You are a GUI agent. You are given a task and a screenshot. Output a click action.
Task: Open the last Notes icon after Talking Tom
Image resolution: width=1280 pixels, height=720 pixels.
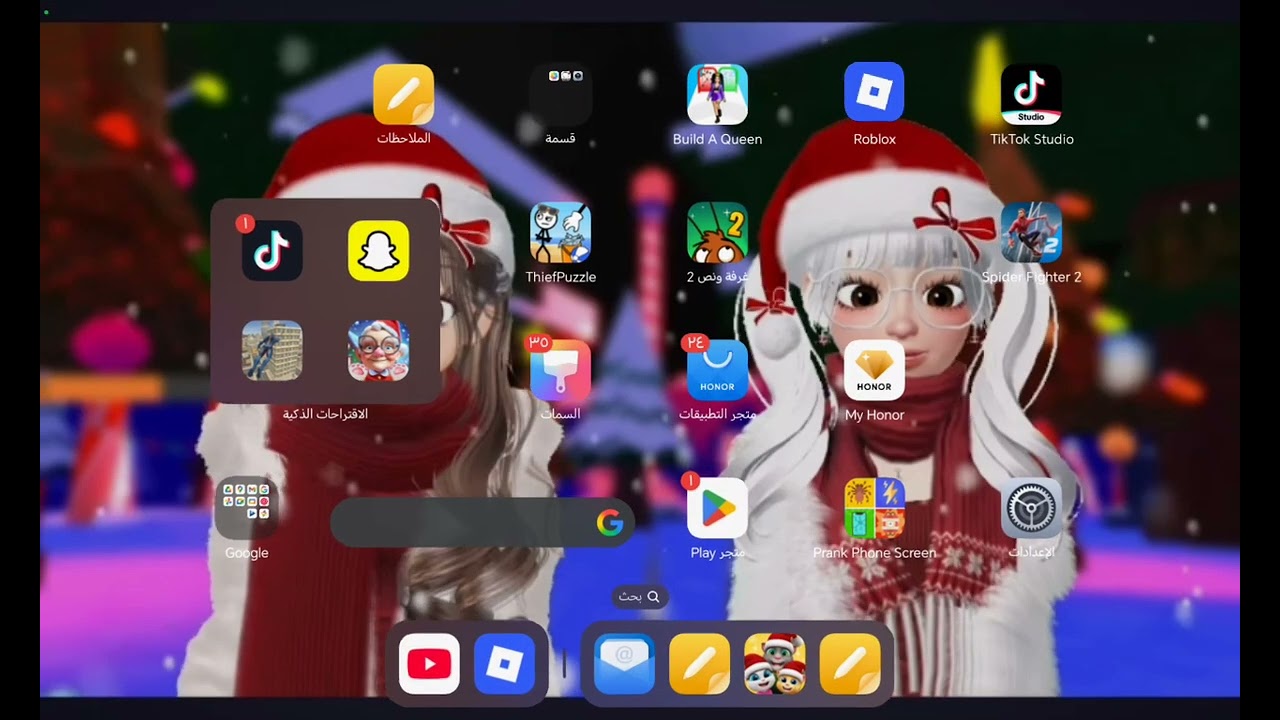pos(849,664)
